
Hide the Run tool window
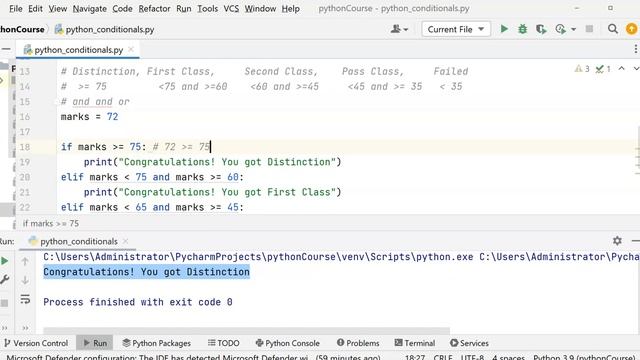coord(635,241)
